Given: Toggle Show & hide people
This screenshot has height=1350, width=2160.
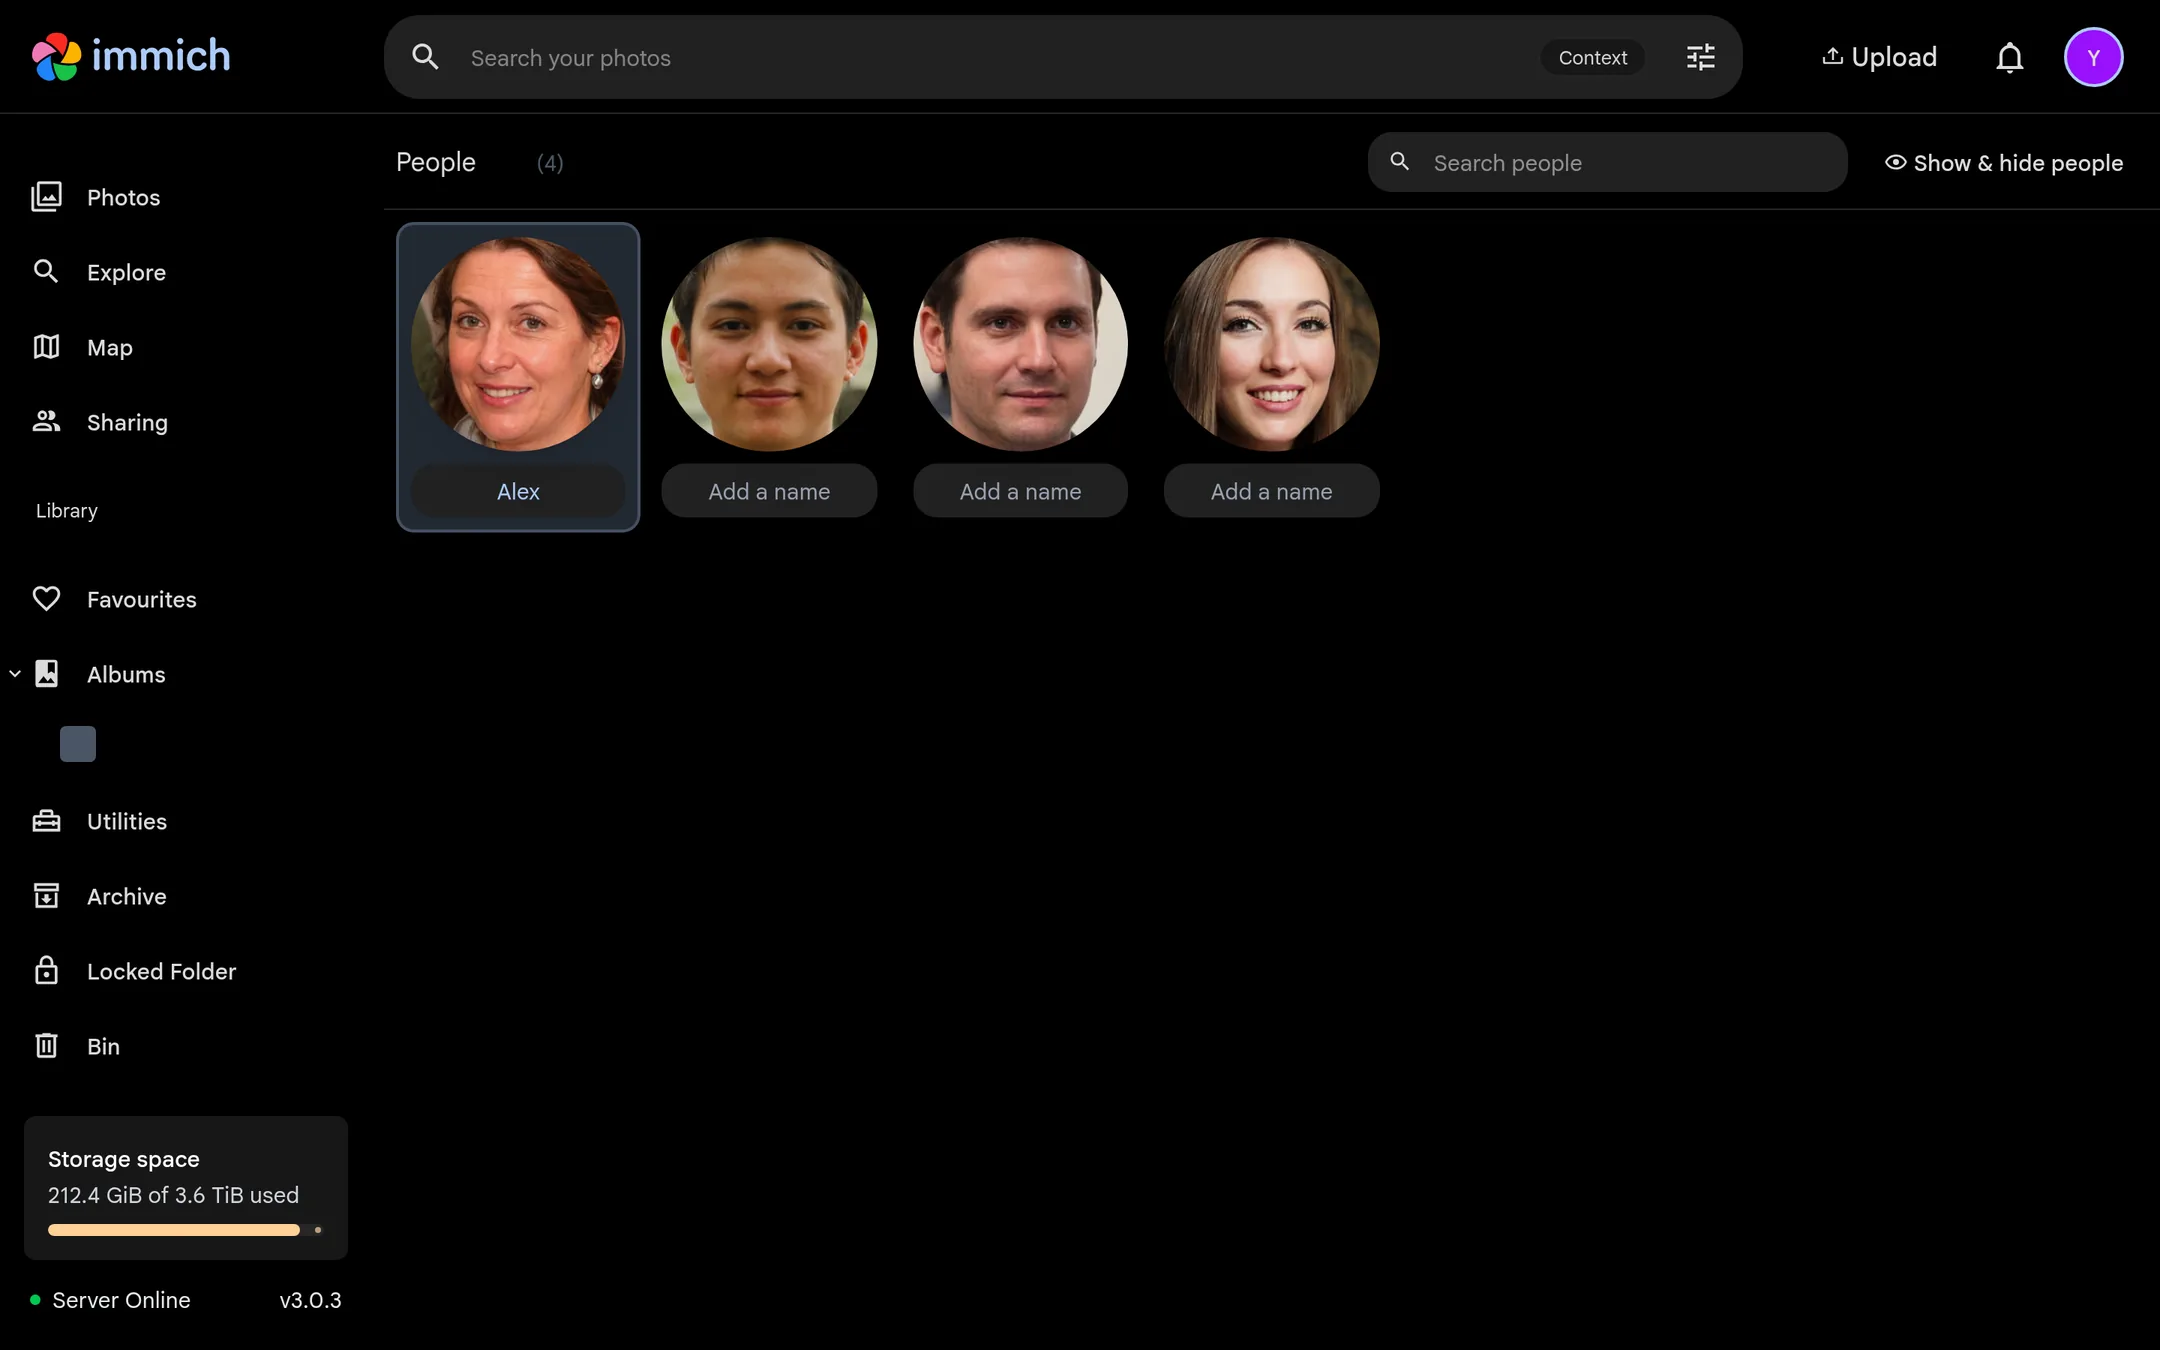Looking at the screenshot, I should coord(2004,162).
